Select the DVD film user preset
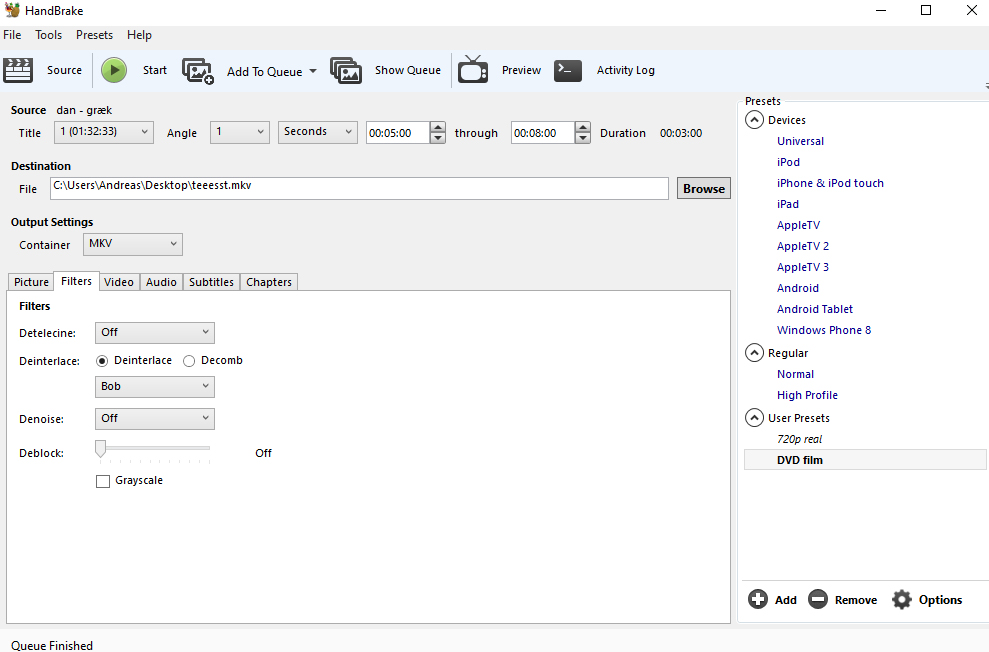989x652 pixels. tap(865, 460)
